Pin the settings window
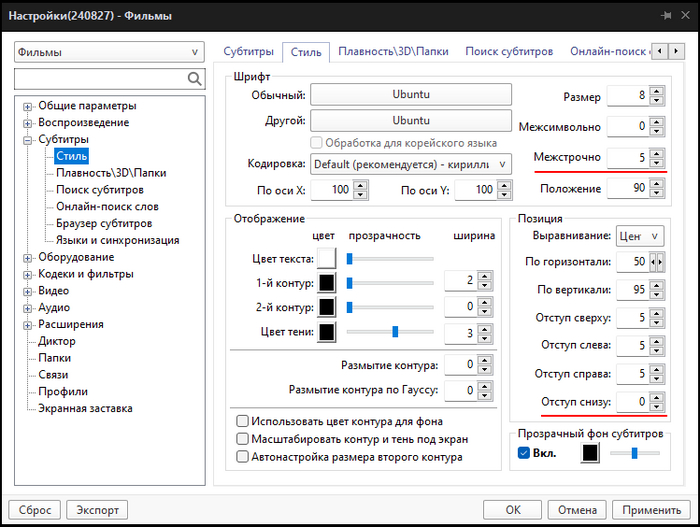This screenshot has height=527, width=700. 665,15
